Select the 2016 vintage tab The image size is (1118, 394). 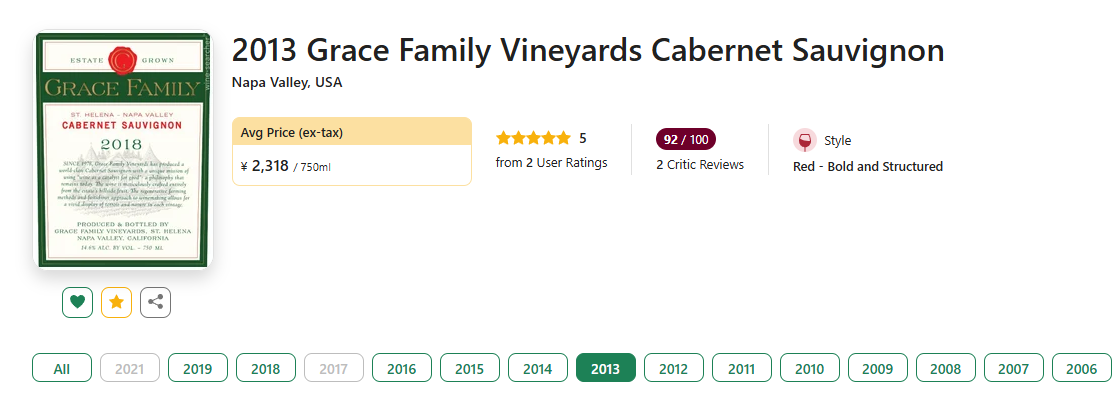tap(401, 368)
